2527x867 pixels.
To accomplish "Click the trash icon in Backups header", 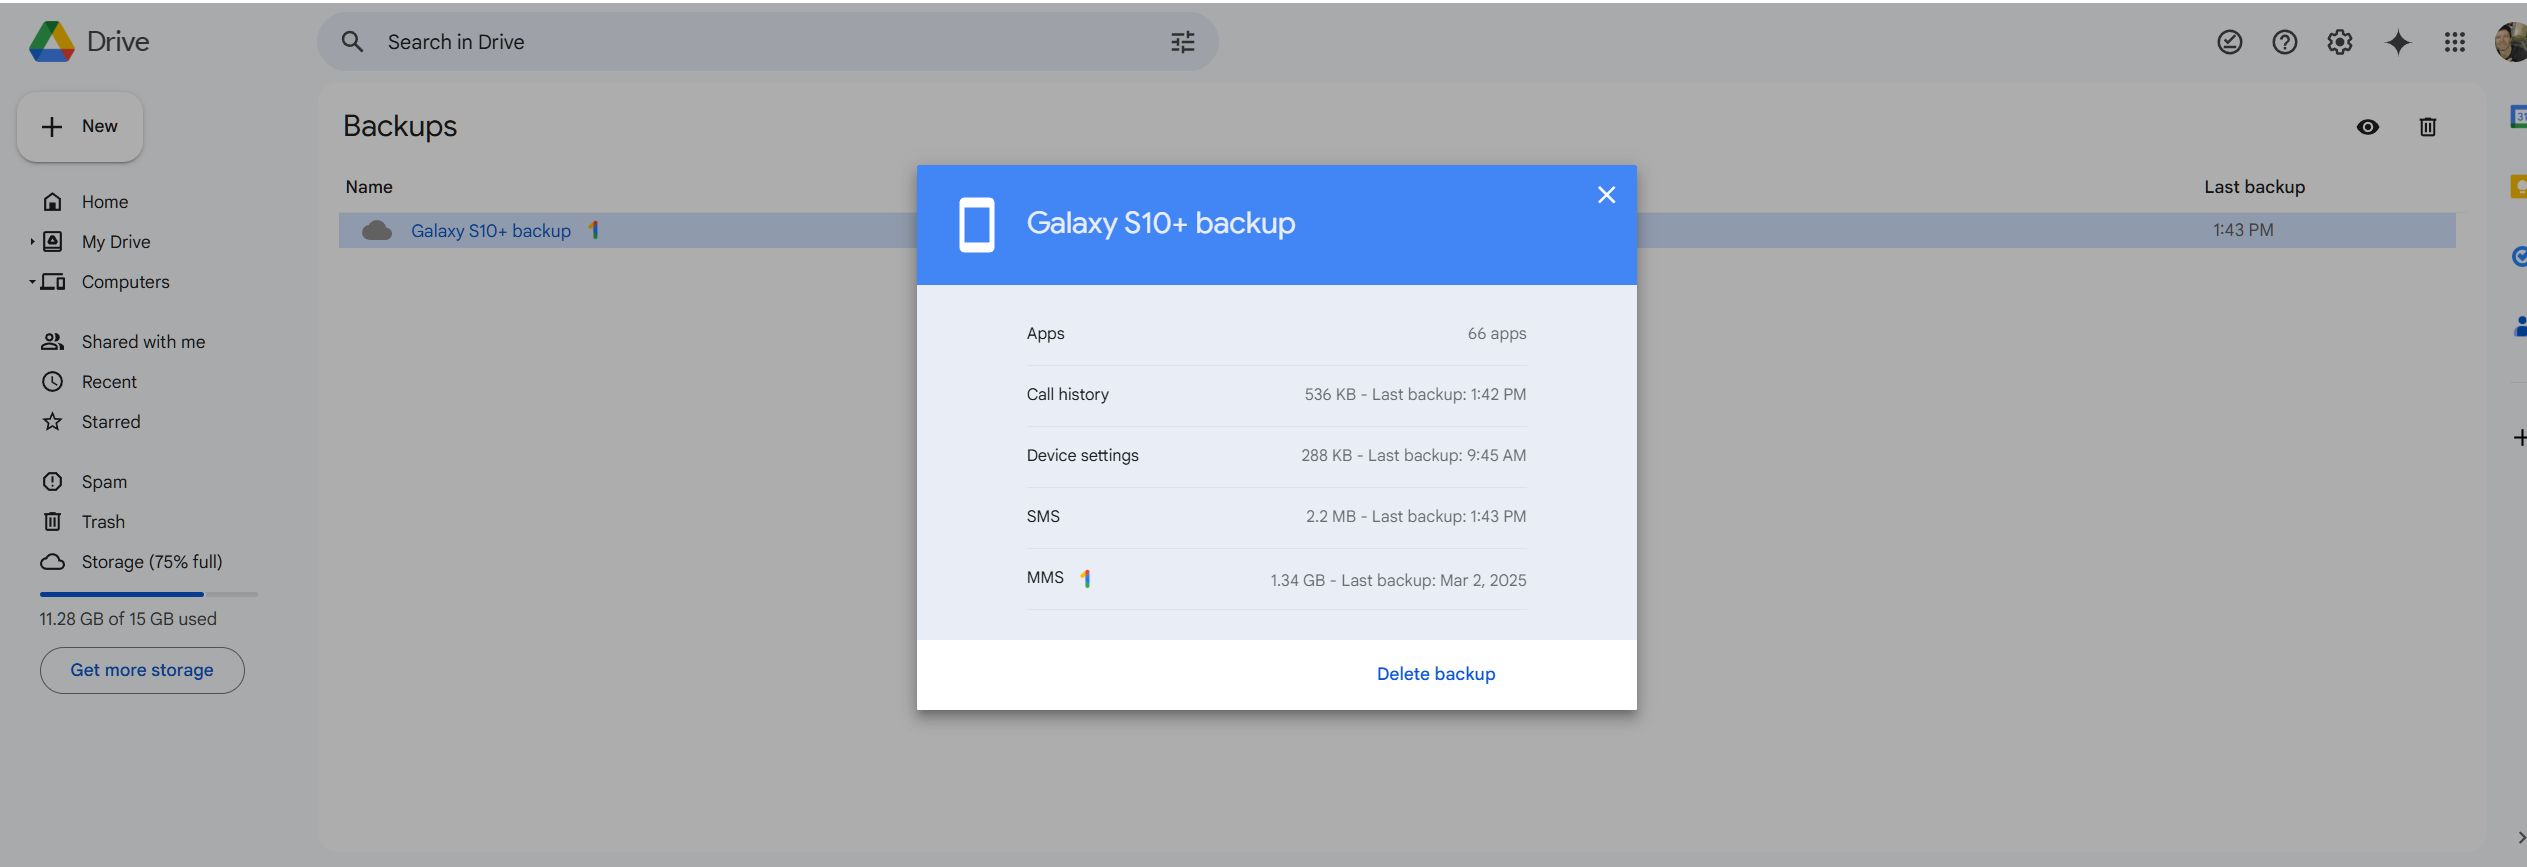I will (2427, 127).
